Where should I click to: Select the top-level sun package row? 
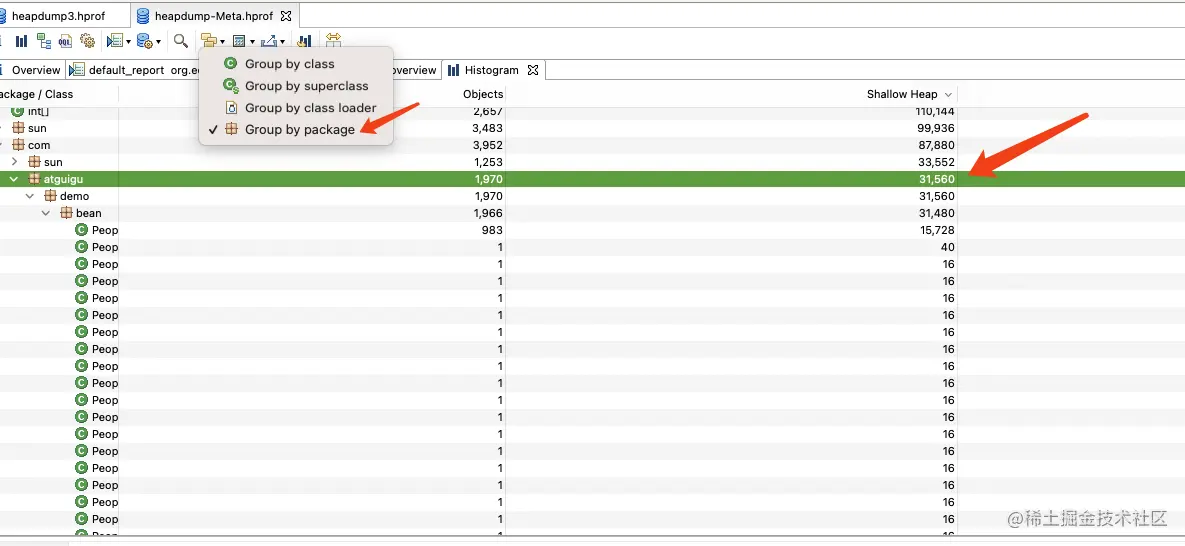click(592, 128)
